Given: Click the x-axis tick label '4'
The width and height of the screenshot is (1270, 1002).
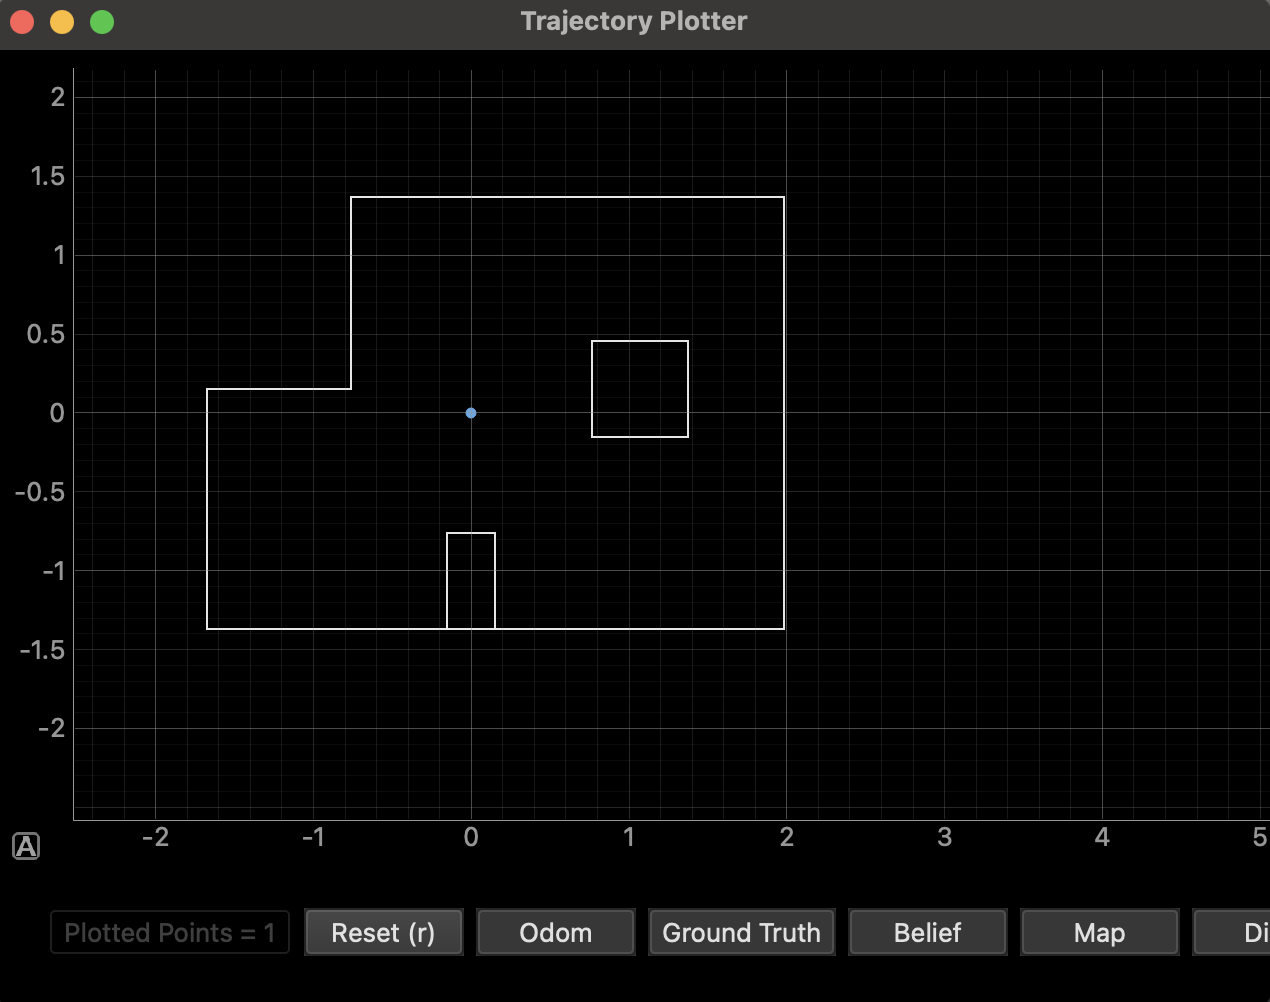Looking at the screenshot, I should (x=1102, y=837).
